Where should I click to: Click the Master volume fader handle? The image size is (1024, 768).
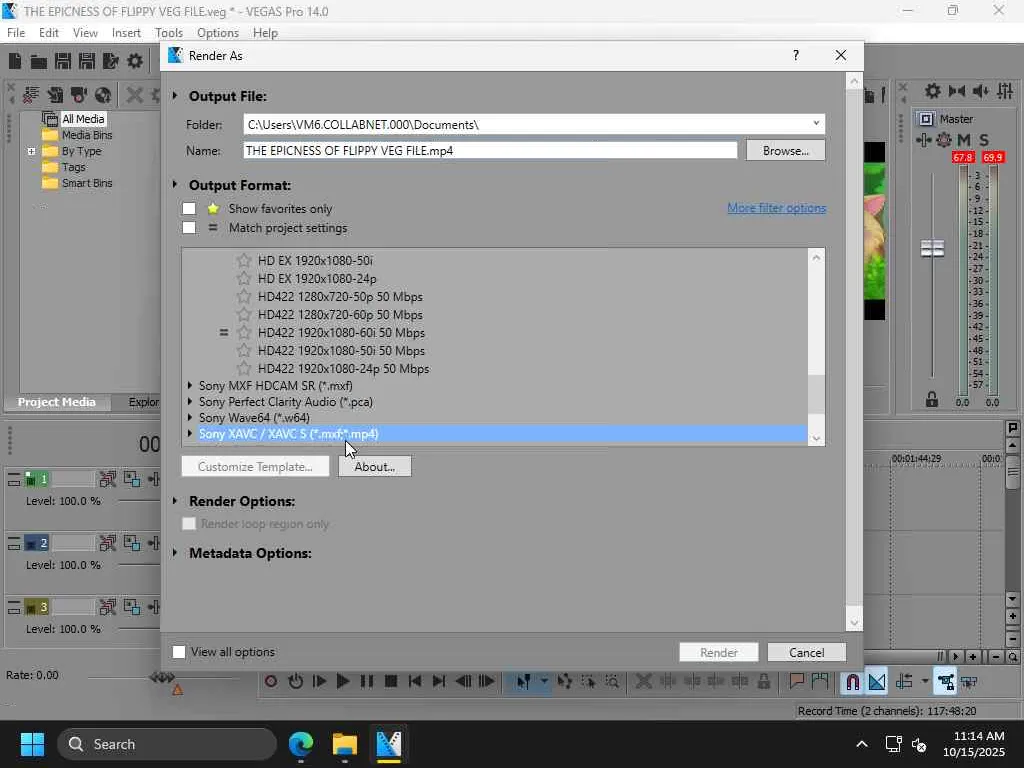tap(932, 248)
